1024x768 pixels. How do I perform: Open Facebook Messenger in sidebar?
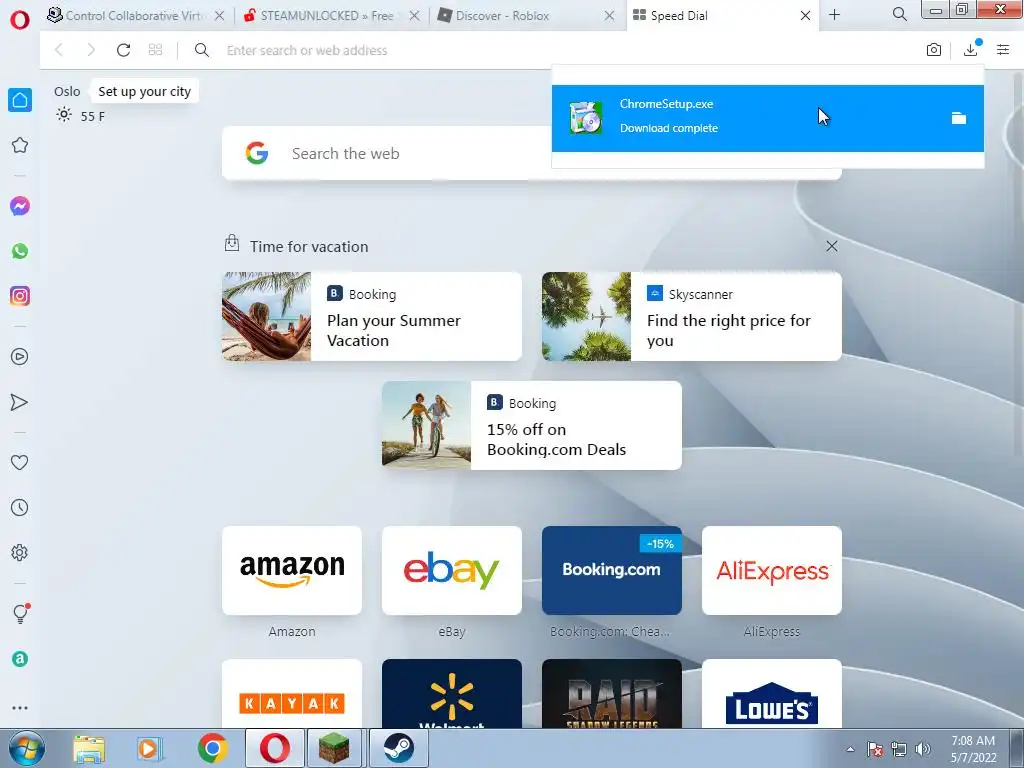(20, 206)
